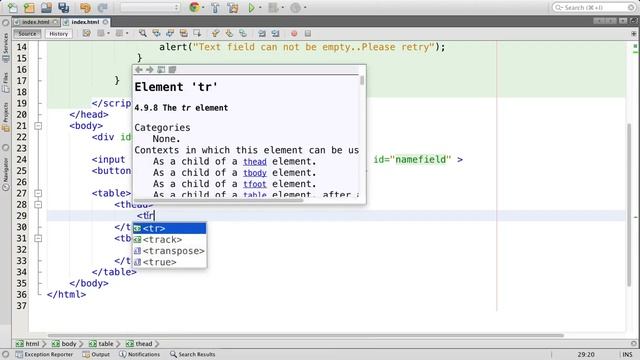Click the Chrome browser icon in toolbar
This screenshot has width=640, height=360.
195,7
